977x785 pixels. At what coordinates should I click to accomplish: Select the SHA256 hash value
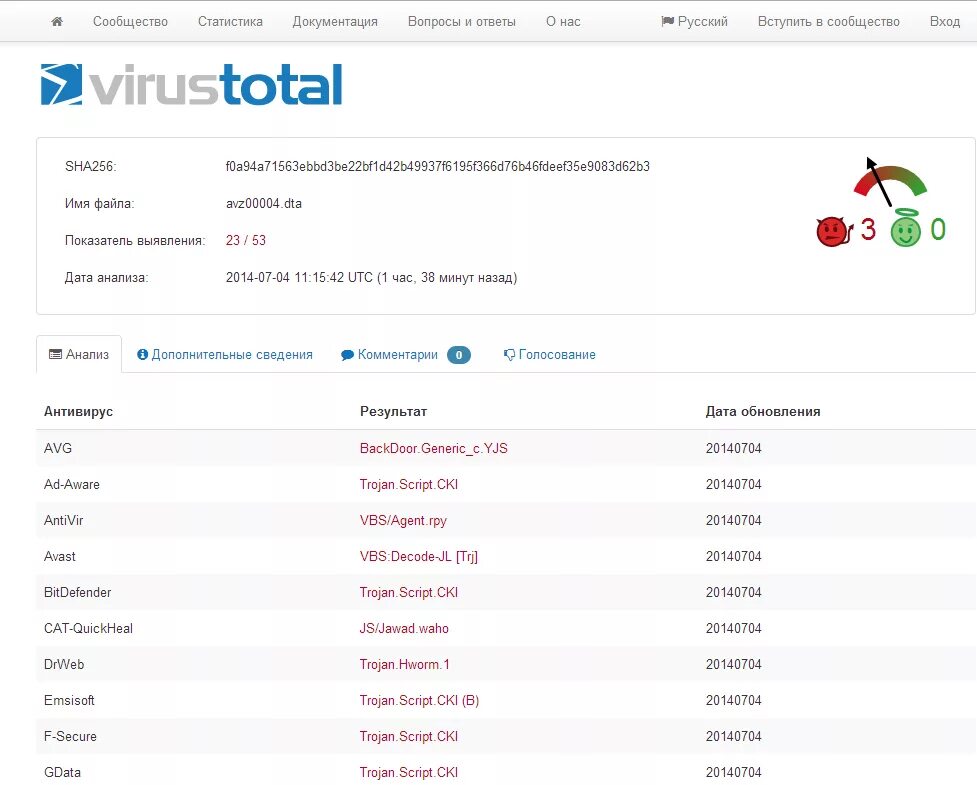[x=437, y=166]
